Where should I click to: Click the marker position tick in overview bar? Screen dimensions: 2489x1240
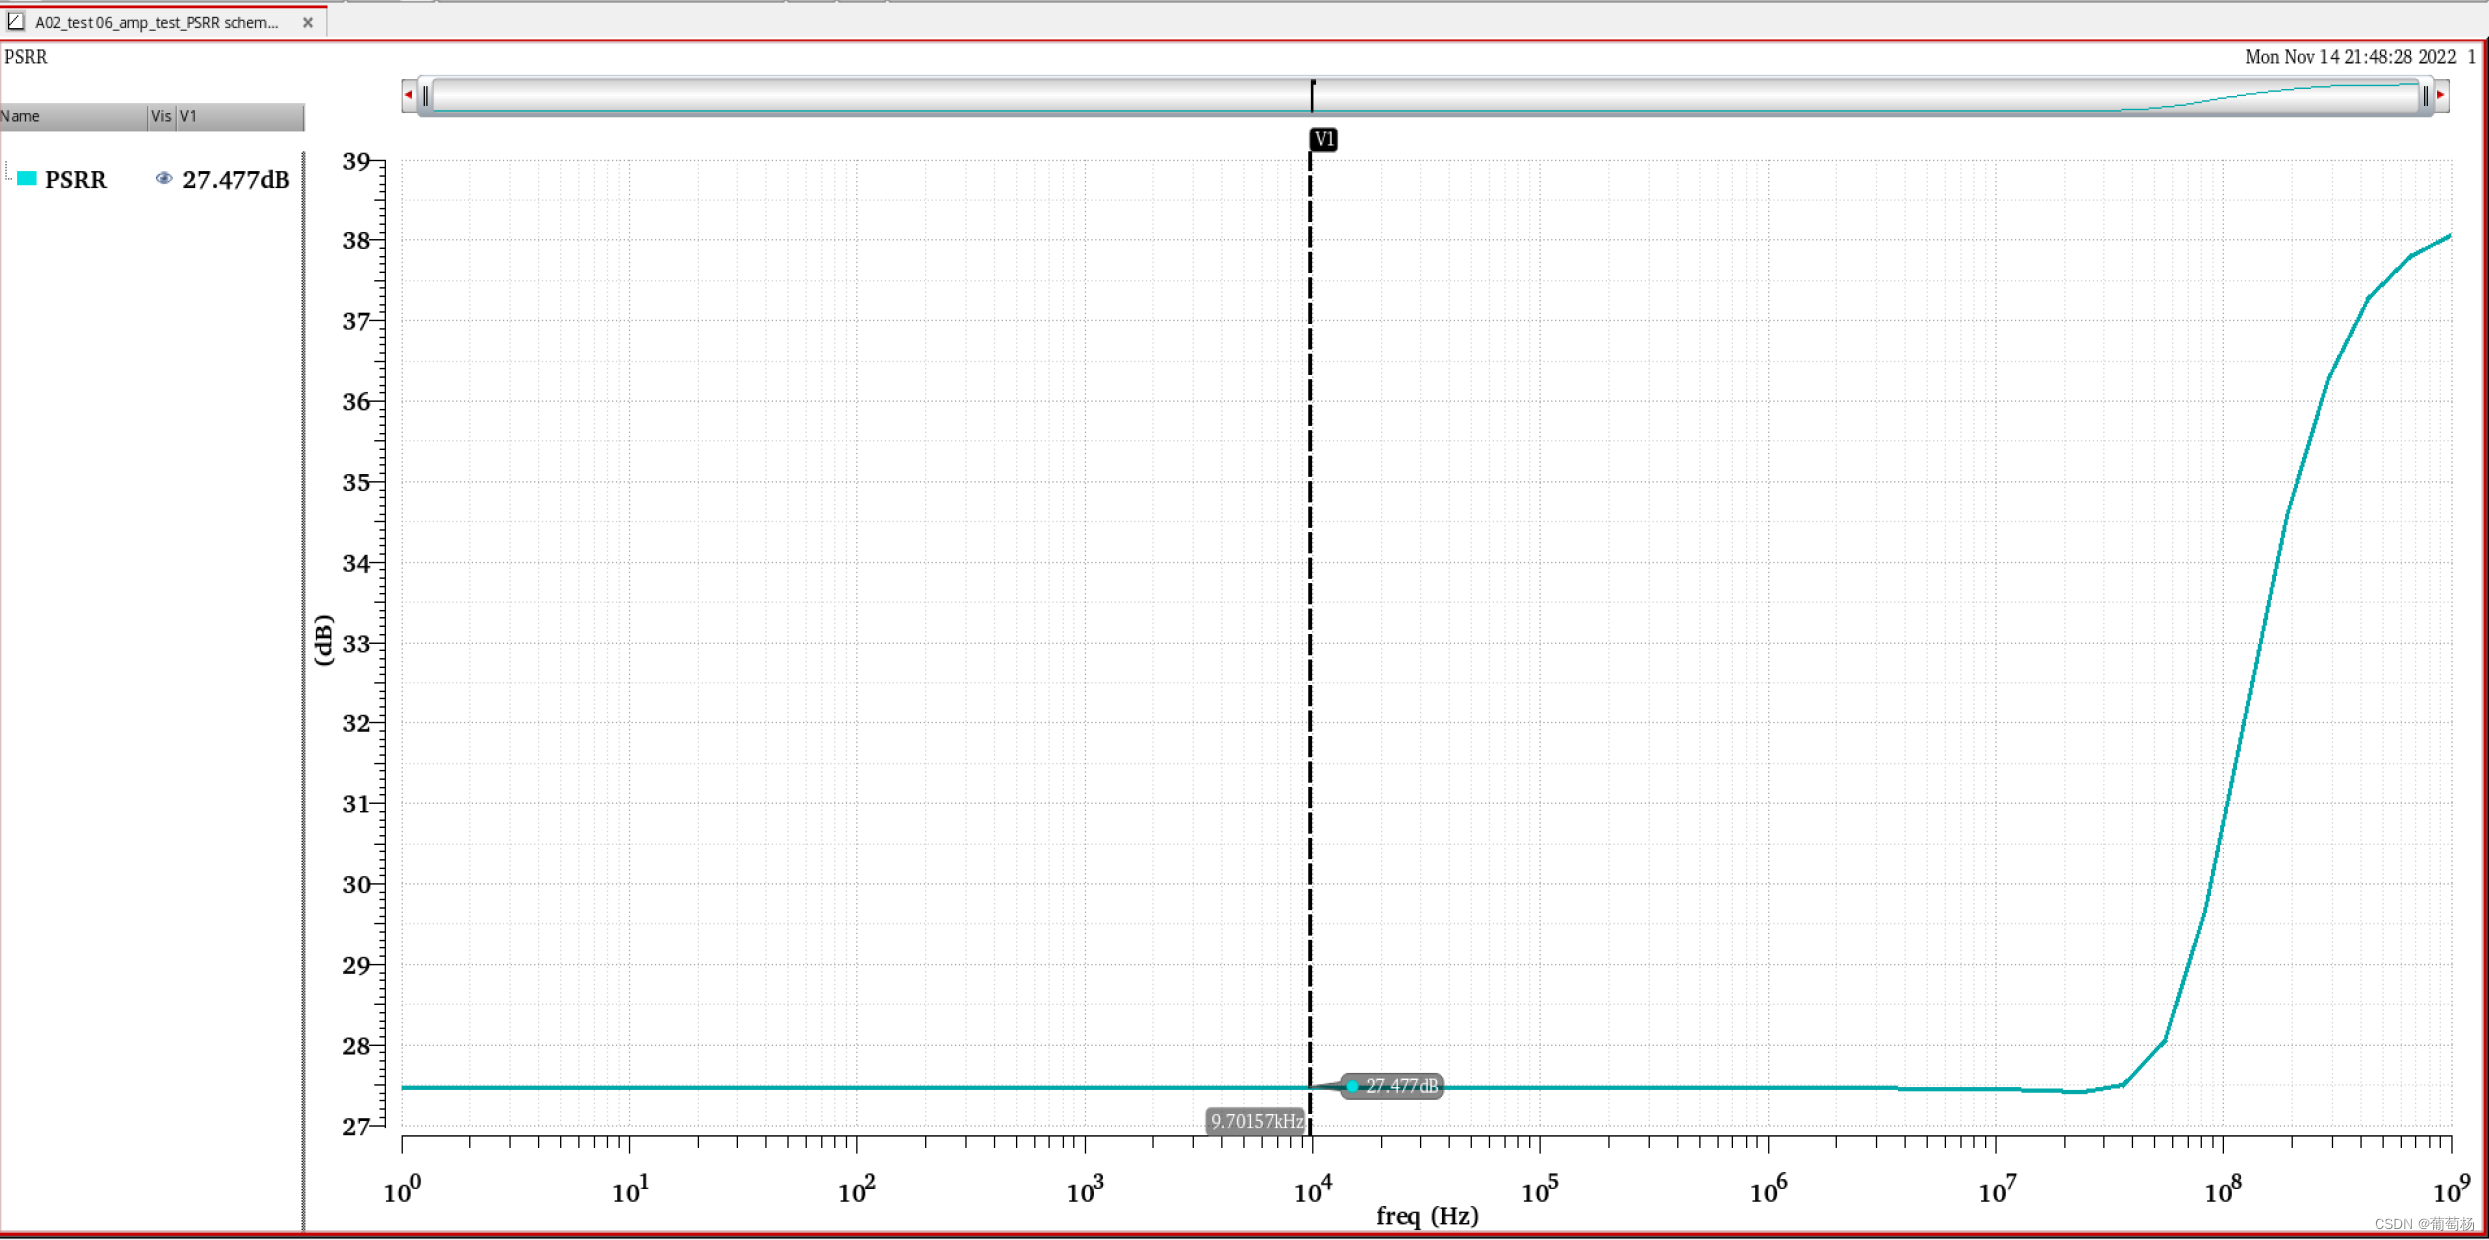tap(1312, 96)
